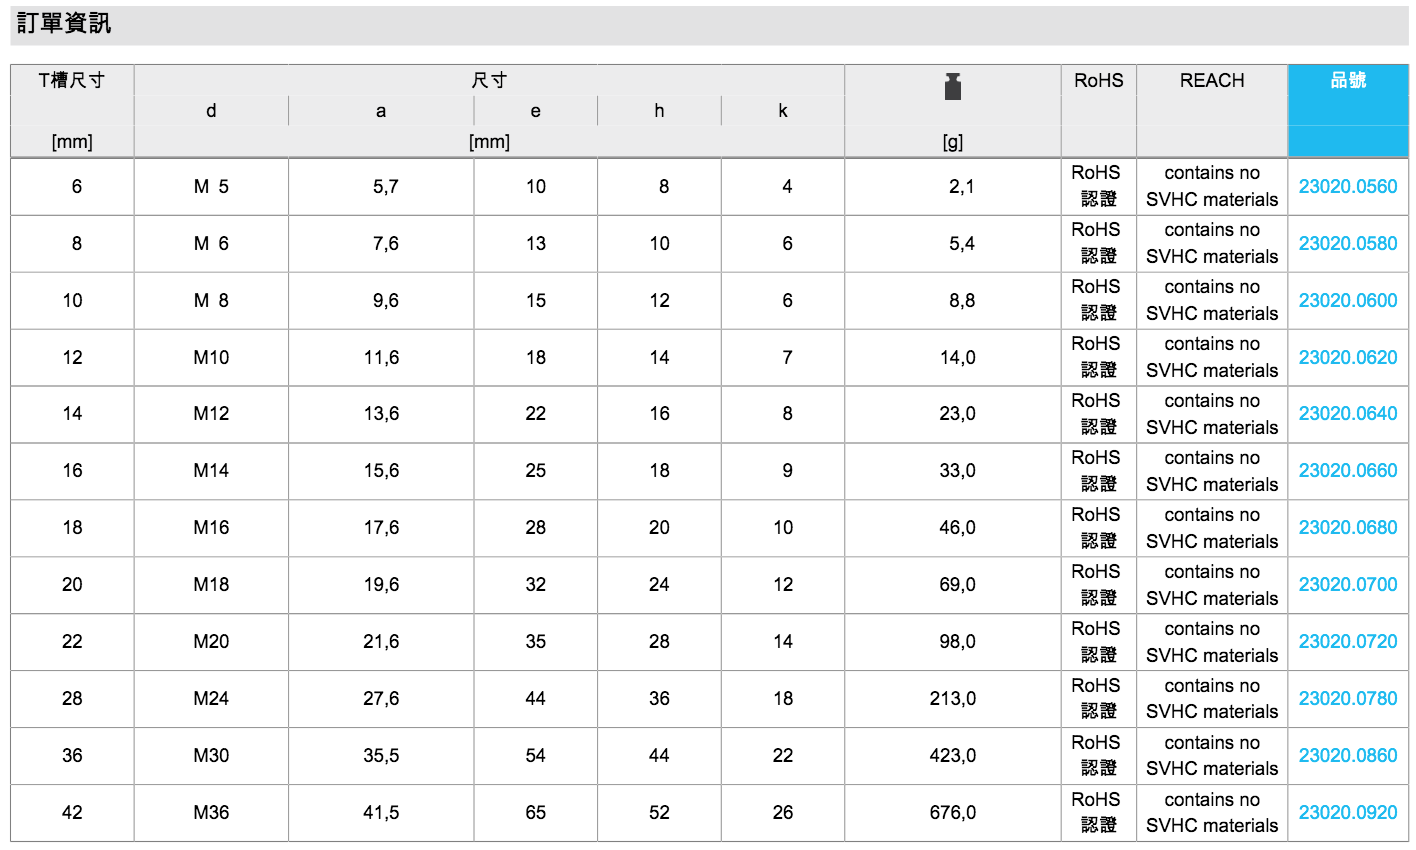Open part 23020.0720 for M20 thread
1416x850 pixels.
click(x=1347, y=642)
